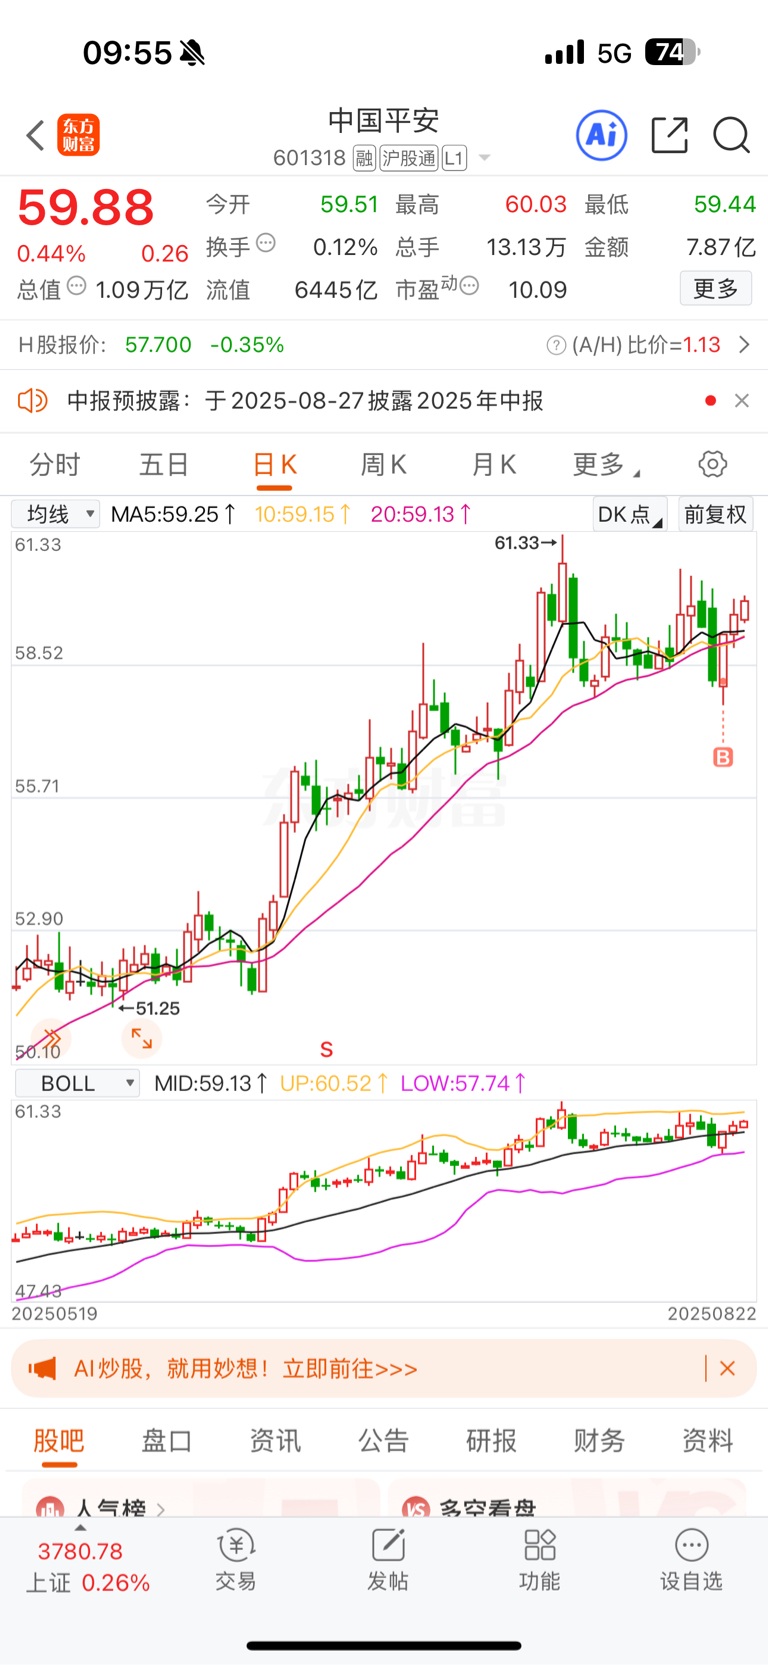Expand the 更多 chart period menu

(x=606, y=465)
